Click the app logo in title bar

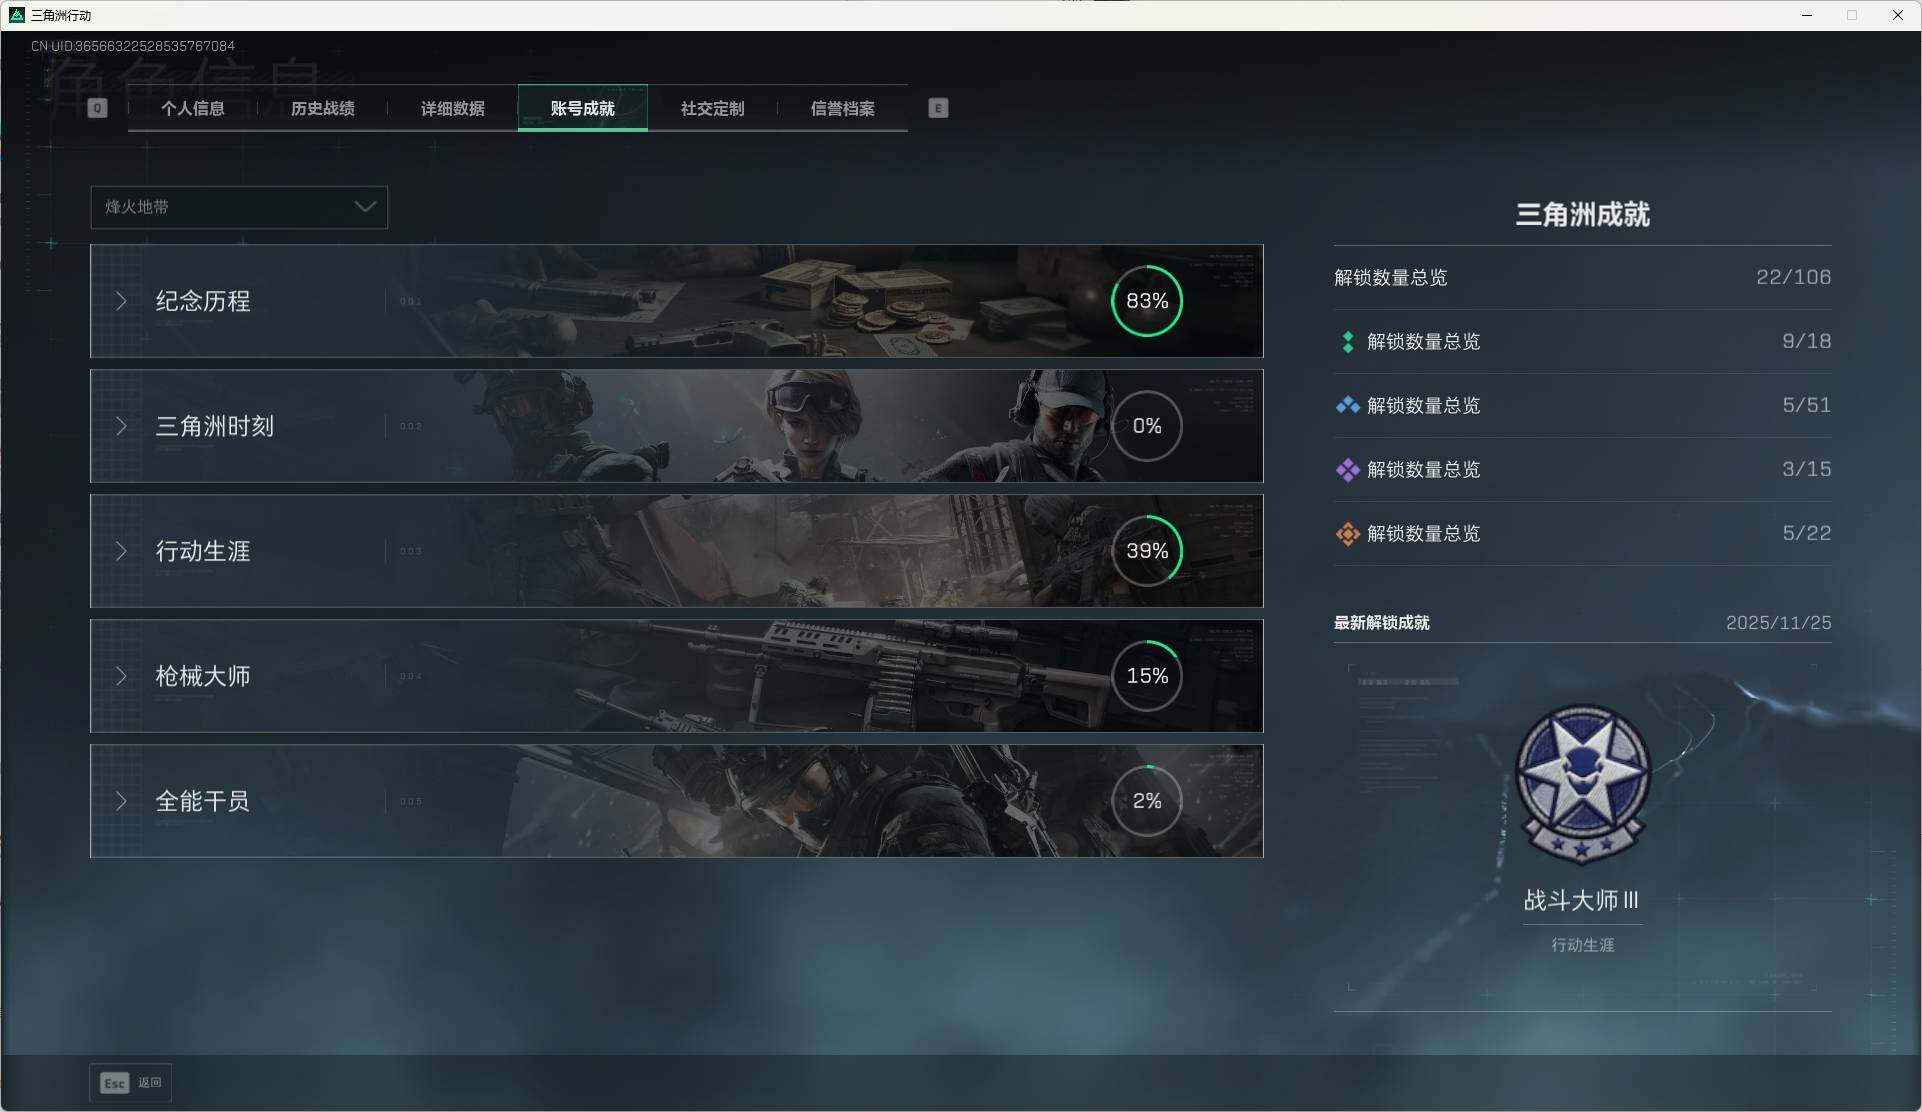(16, 15)
